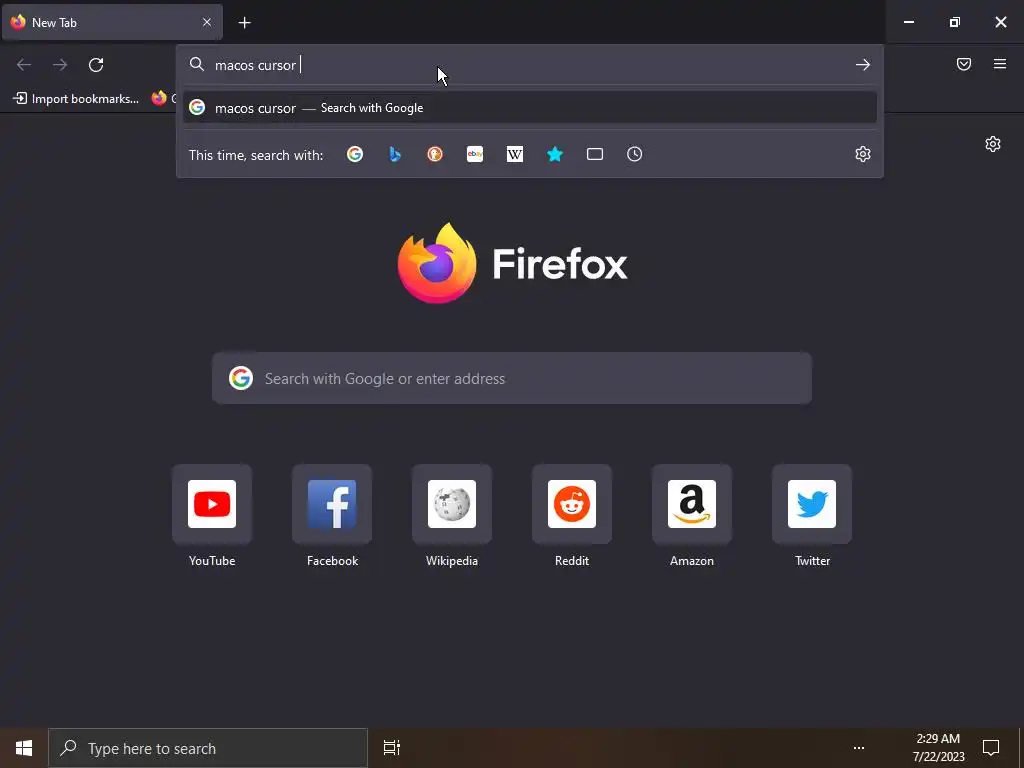Viewport: 1024px width, 768px height.
Task: Click the Go arrow in address bar
Action: [x=863, y=65]
